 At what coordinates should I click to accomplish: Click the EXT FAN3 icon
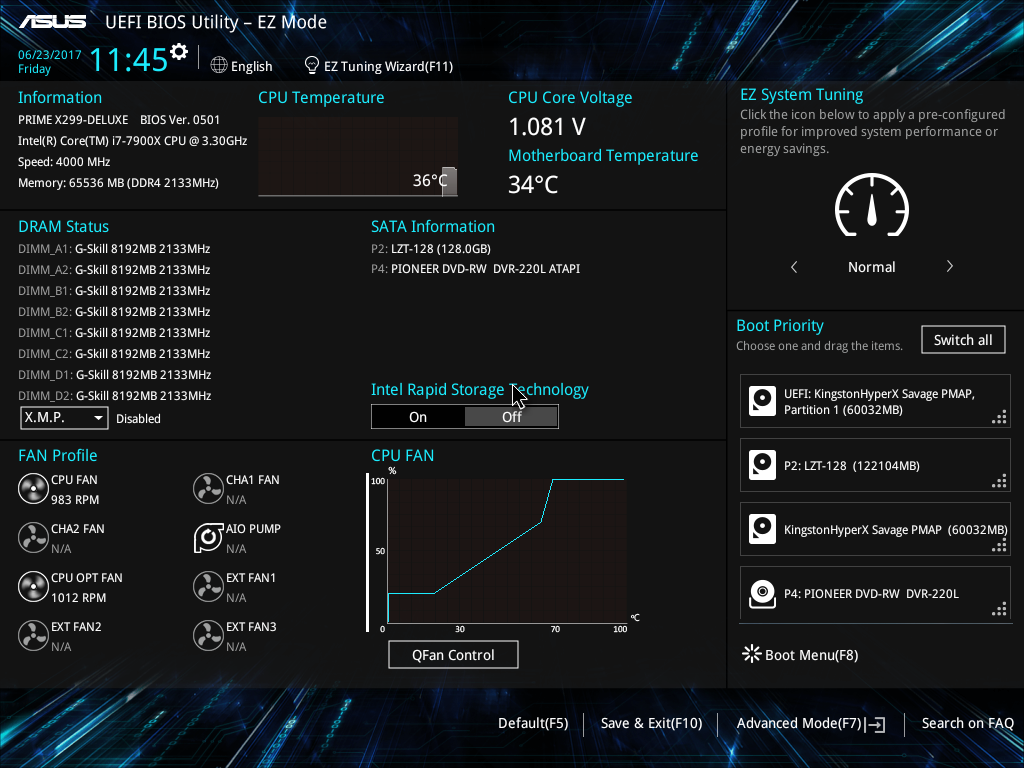208,635
